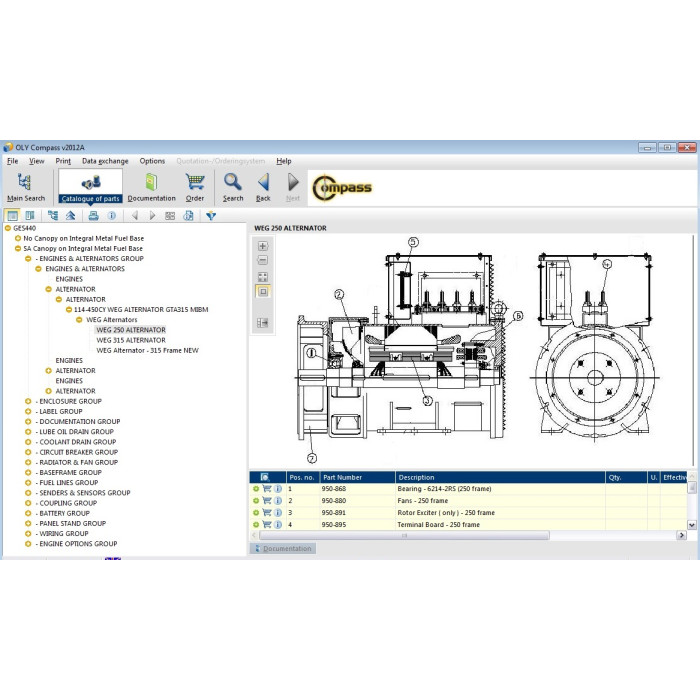The width and height of the screenshot is (700, 700).
Task: Open the Help menu
Action: [x=283, y=161]
